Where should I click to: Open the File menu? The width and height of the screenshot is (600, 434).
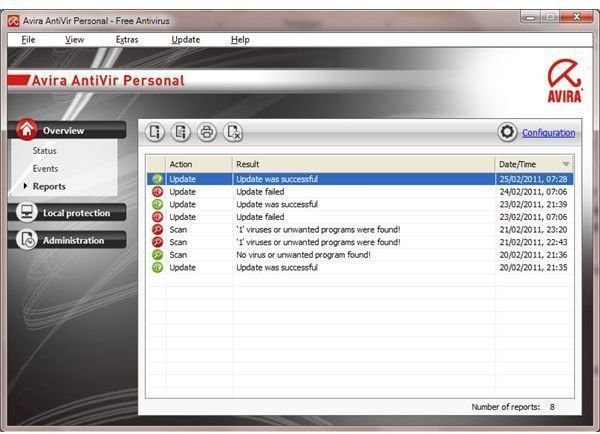pyautogui.click(x=28, y=40)
